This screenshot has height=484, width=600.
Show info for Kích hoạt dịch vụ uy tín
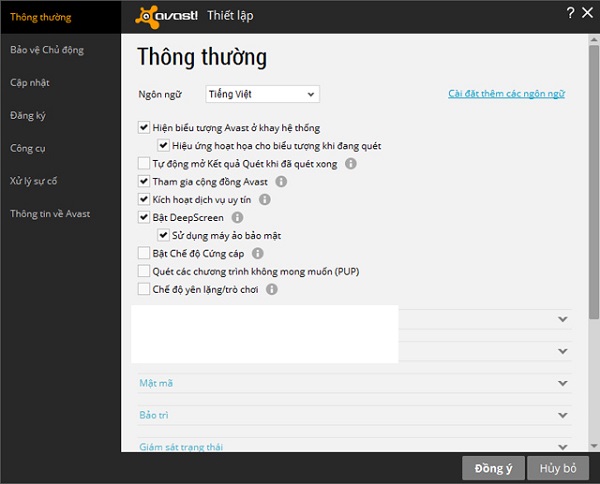click(264, 200)
